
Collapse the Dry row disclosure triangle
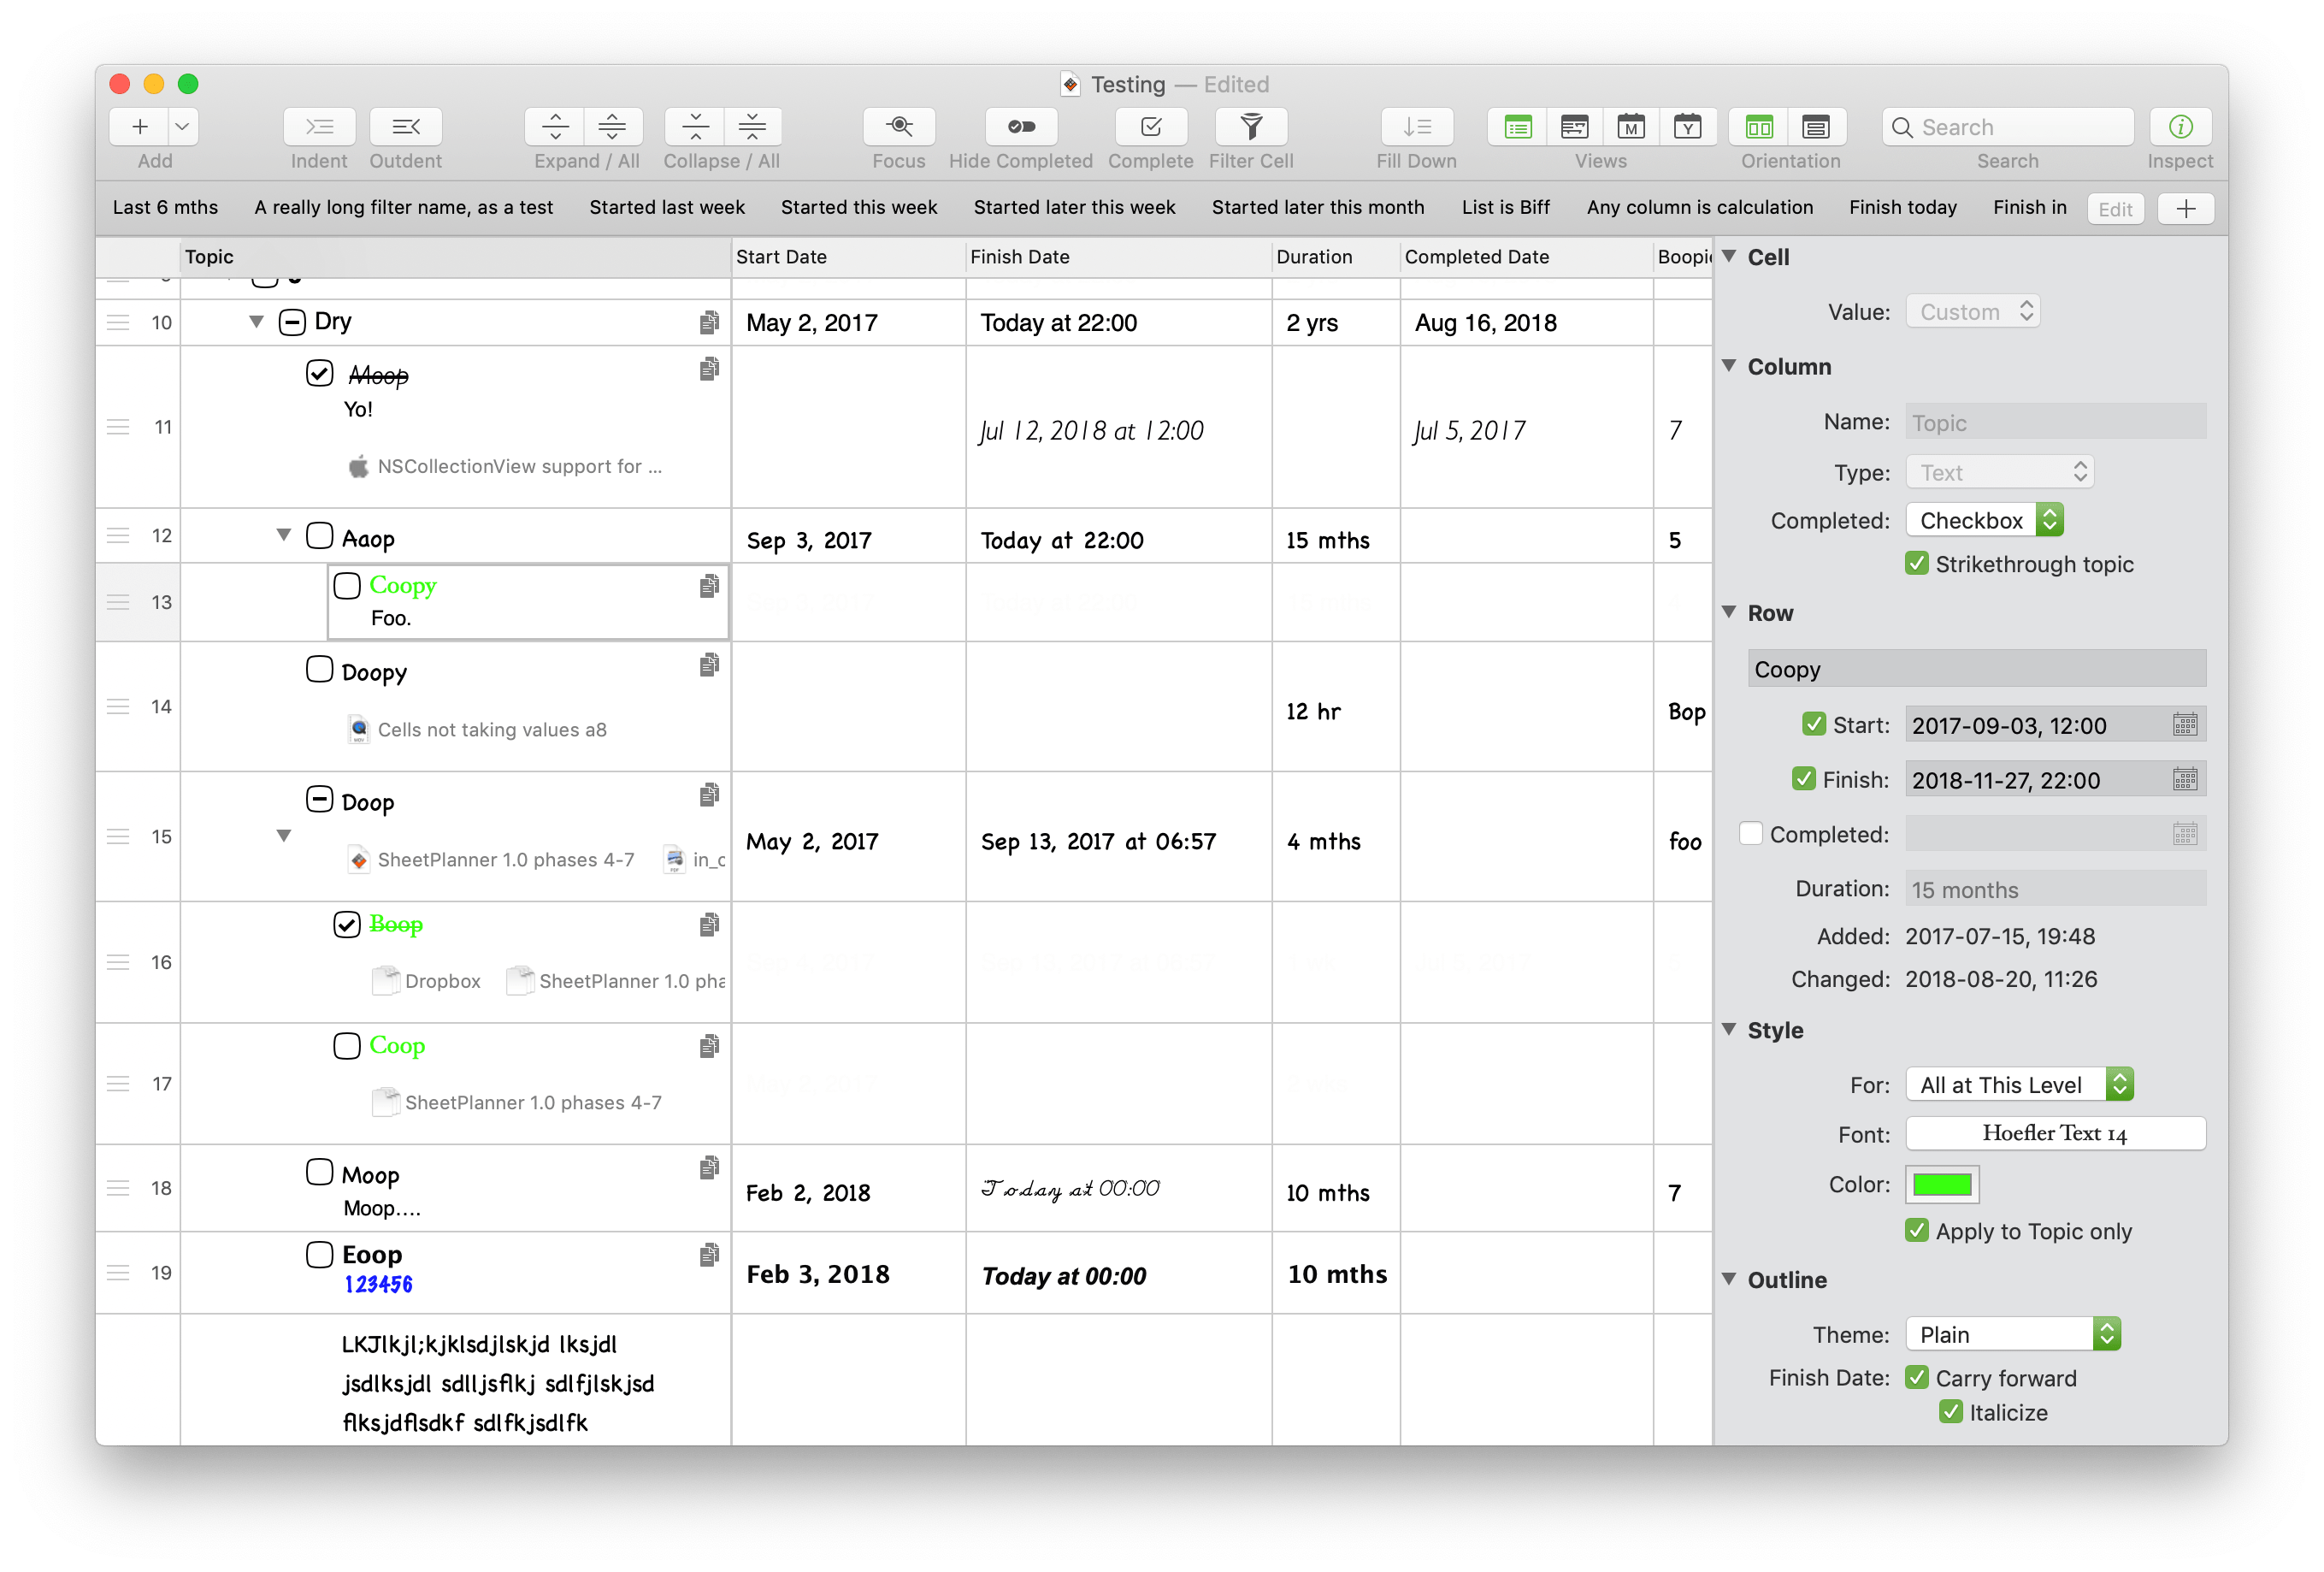pos(256,321)
